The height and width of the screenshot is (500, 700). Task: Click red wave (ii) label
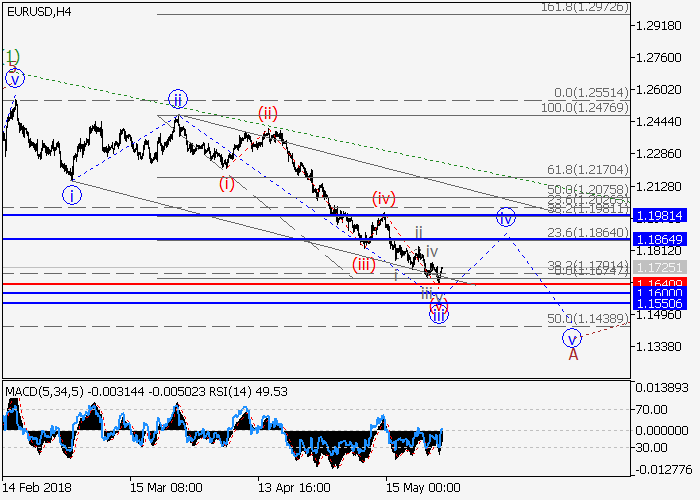267,112
